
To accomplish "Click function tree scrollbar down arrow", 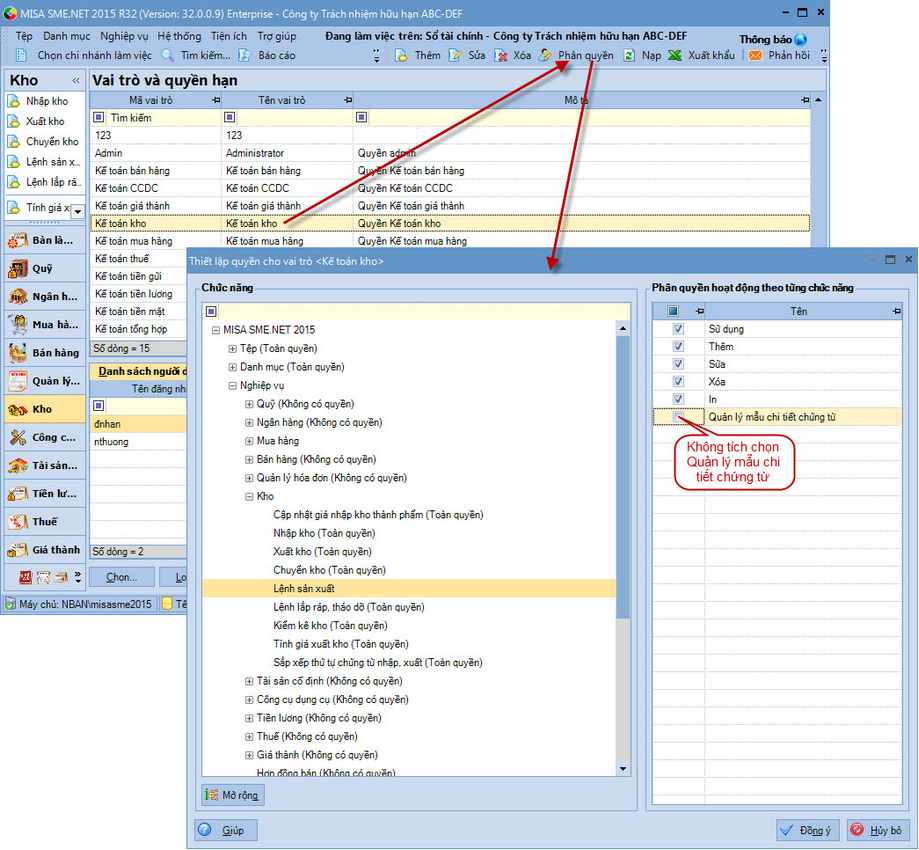I will click(x=623, y=769).
